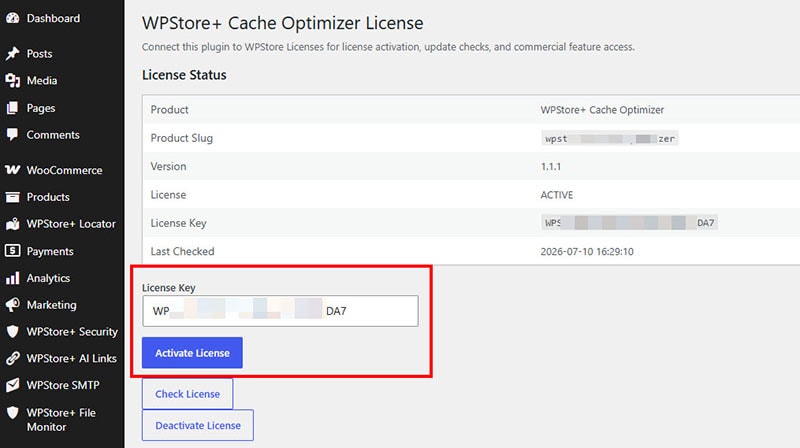800x448 pixels.
Task: Click the Posts pushpin icon
Action: (x=13, y=54)
